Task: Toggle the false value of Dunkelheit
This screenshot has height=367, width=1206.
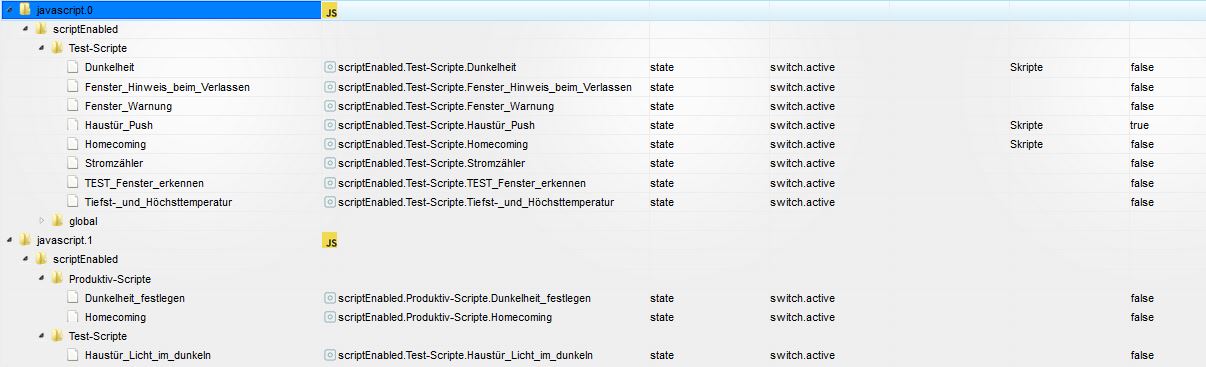Action: (x=1142, y=67)
